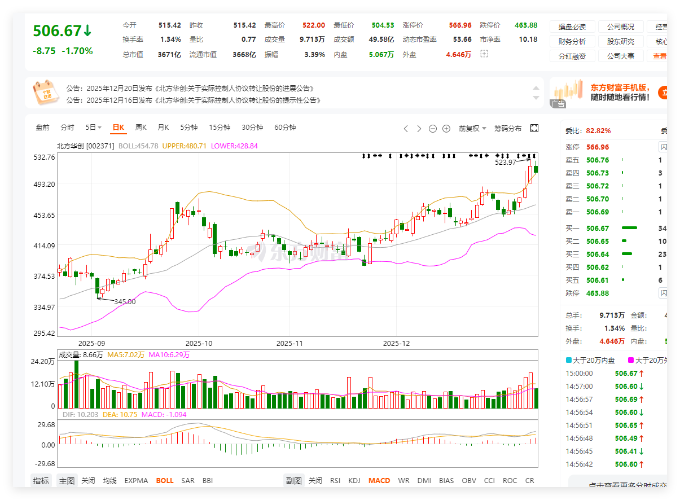Enable ROC sub chart indicator
This screenshot has width=680, height=500.
[510, 480]
